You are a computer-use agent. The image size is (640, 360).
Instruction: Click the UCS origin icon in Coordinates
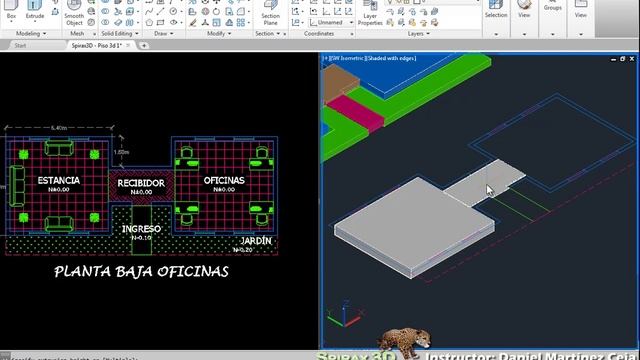pos(327,11)
